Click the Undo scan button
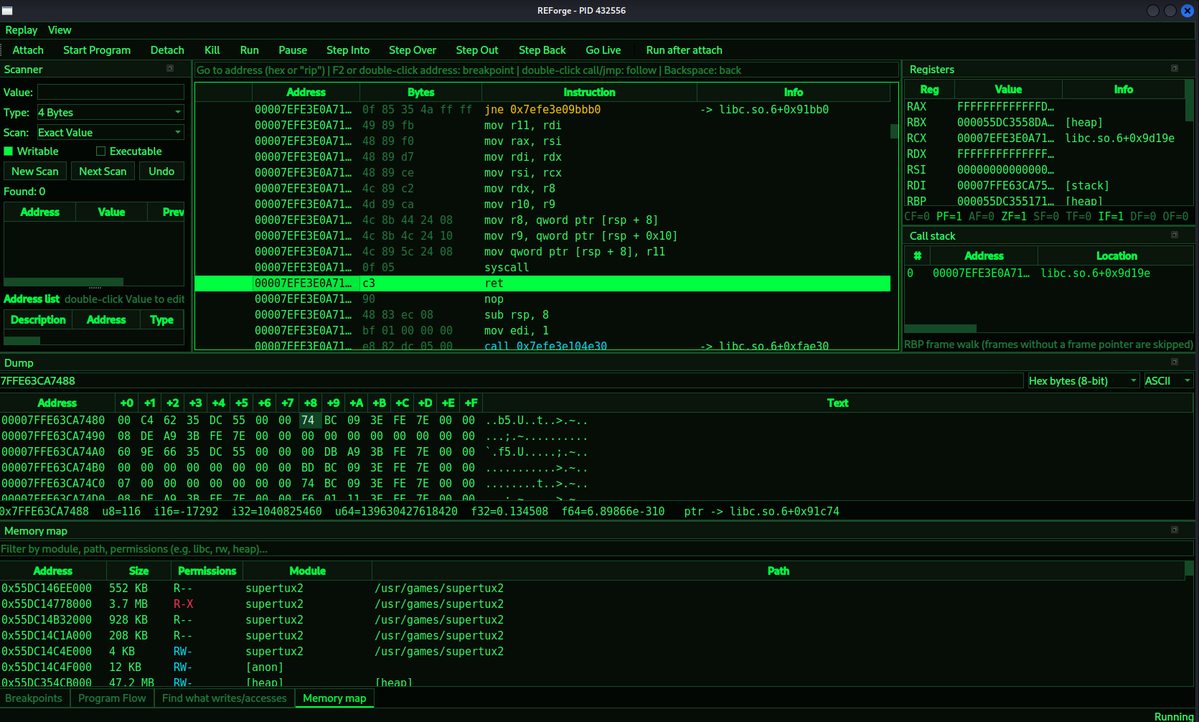The width and height of the screenshot is (1199, 722). tap(161, 171)
